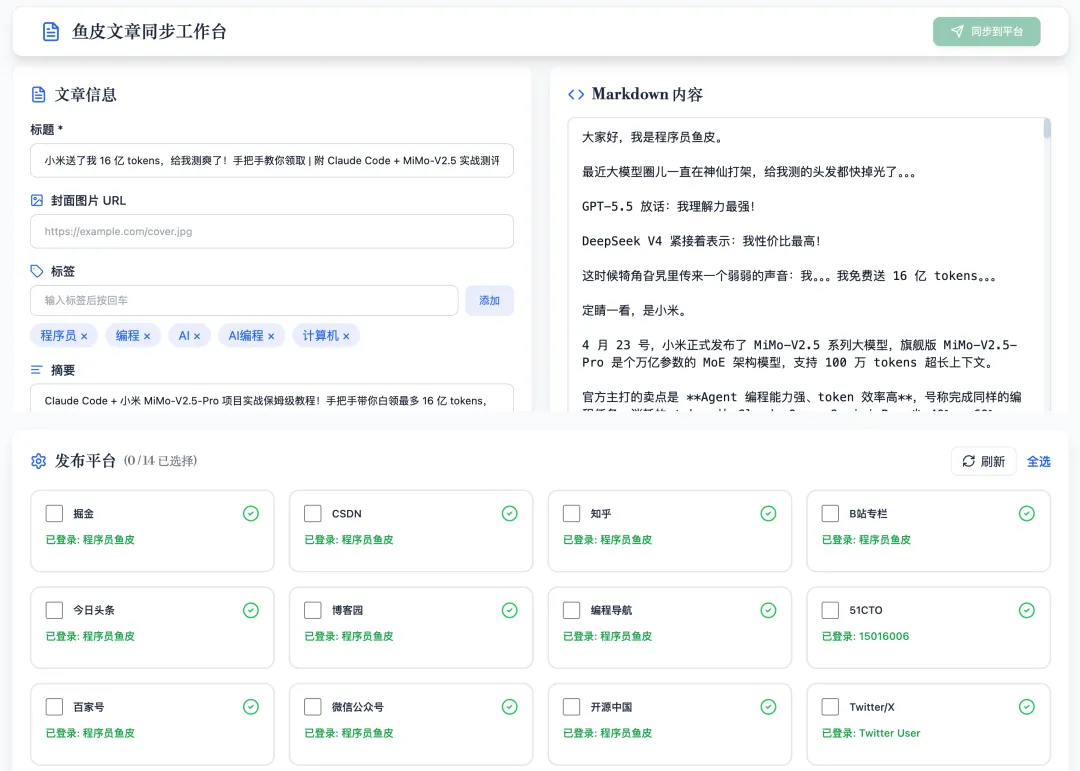This screenshot has height=771, width=1080.
Task: Click the Markdown 内容 code brackets icon
Action: coord(576,94)
